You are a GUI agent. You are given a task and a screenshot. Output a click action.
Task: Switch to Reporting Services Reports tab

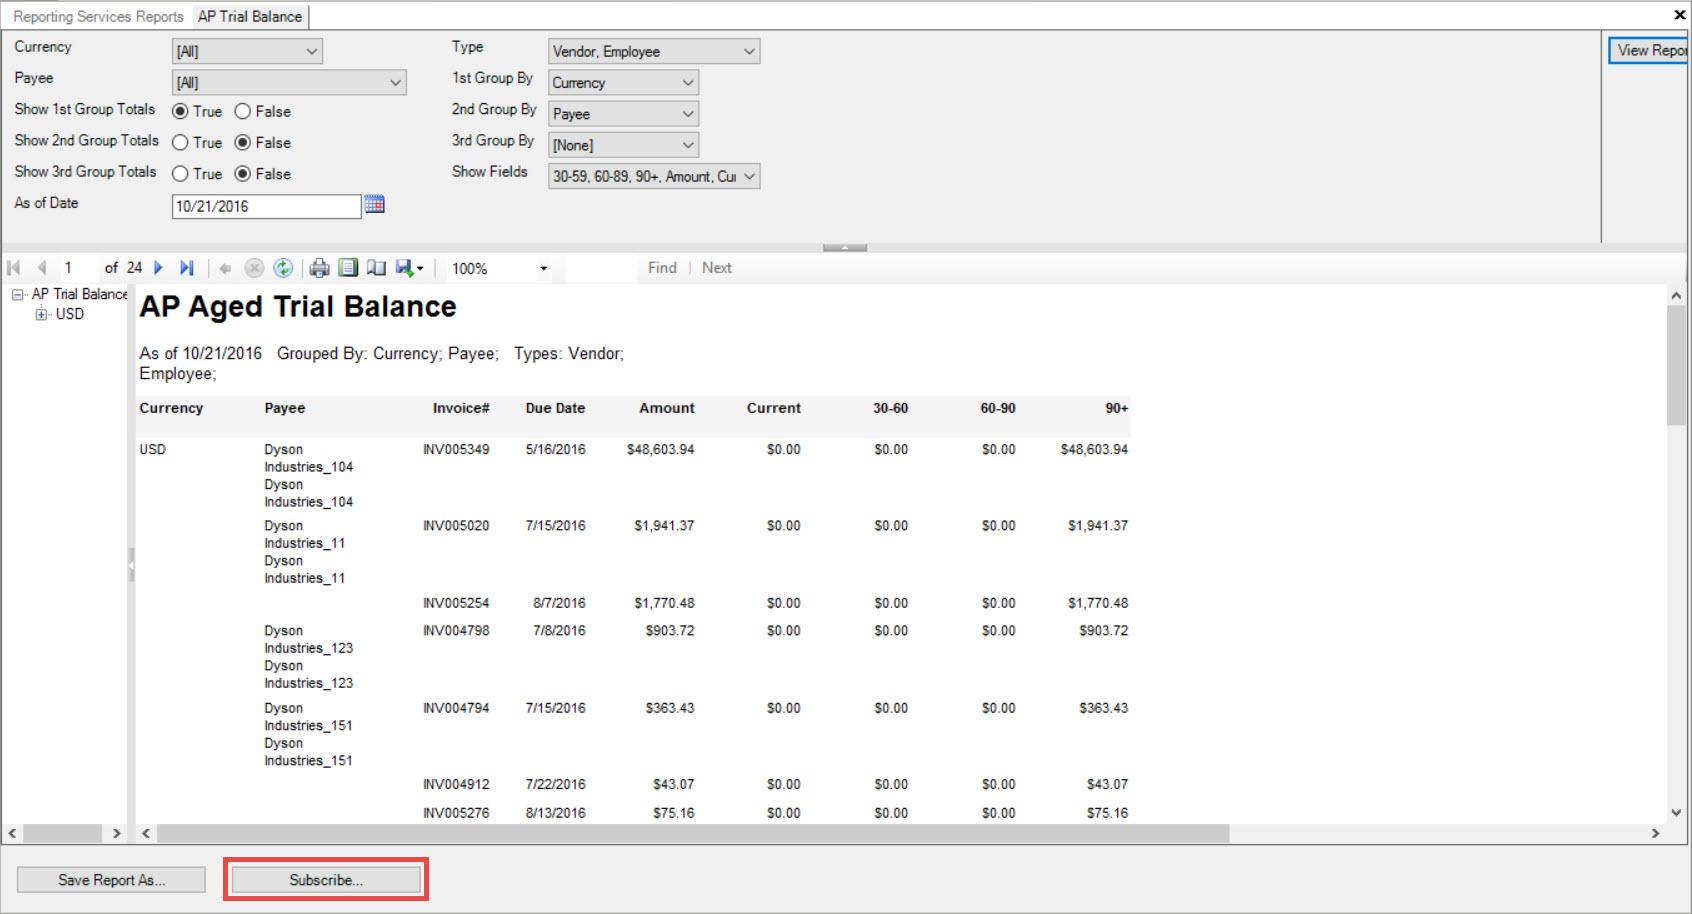(x=98, y=16)
